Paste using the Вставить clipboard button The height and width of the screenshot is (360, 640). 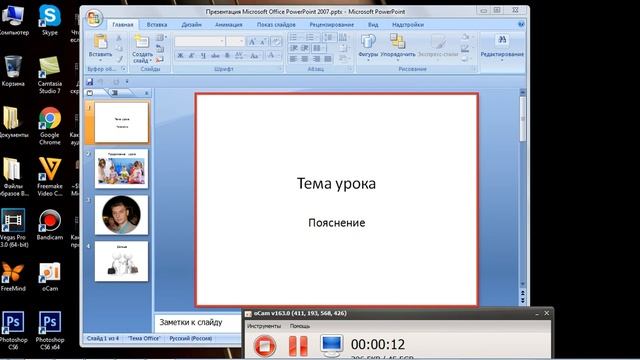coord(100,46)
